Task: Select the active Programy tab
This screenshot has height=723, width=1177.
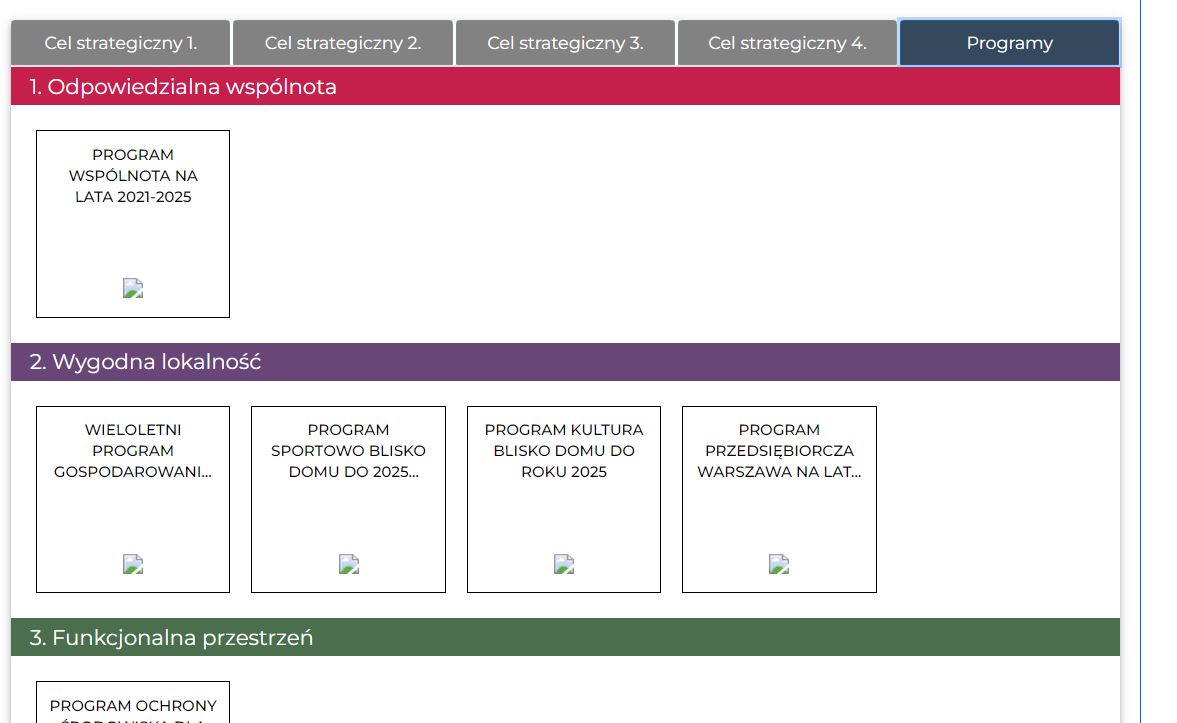Action: pyautogui.click(x=1009, y=43)
